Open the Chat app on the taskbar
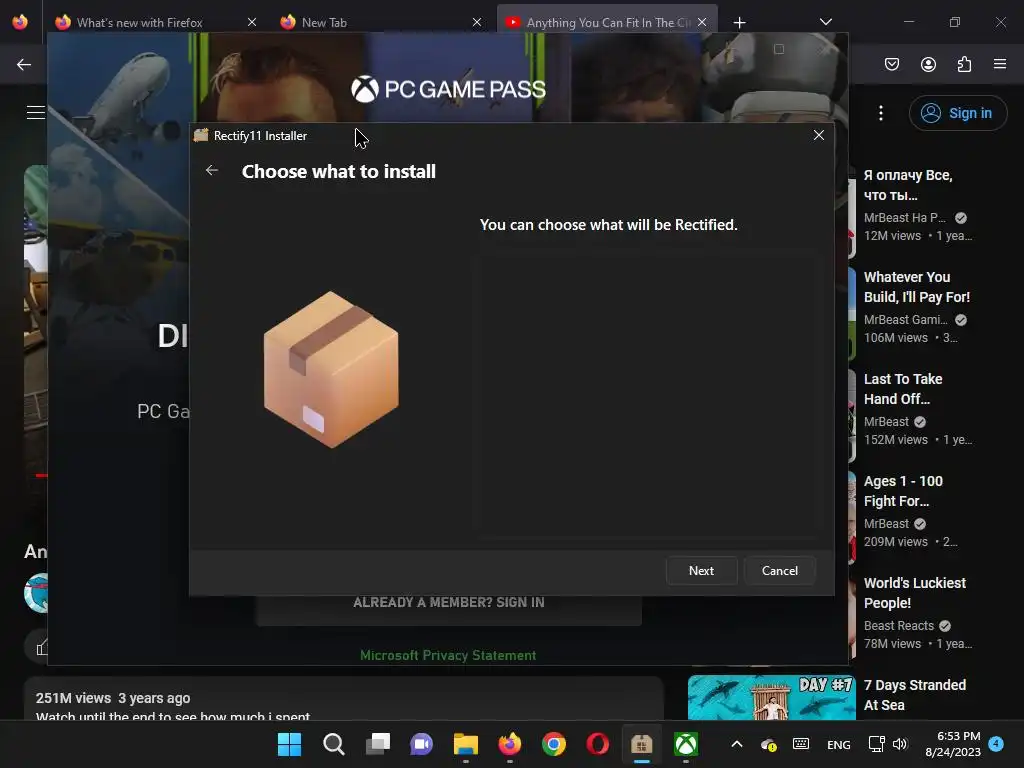 coord(421,744)
